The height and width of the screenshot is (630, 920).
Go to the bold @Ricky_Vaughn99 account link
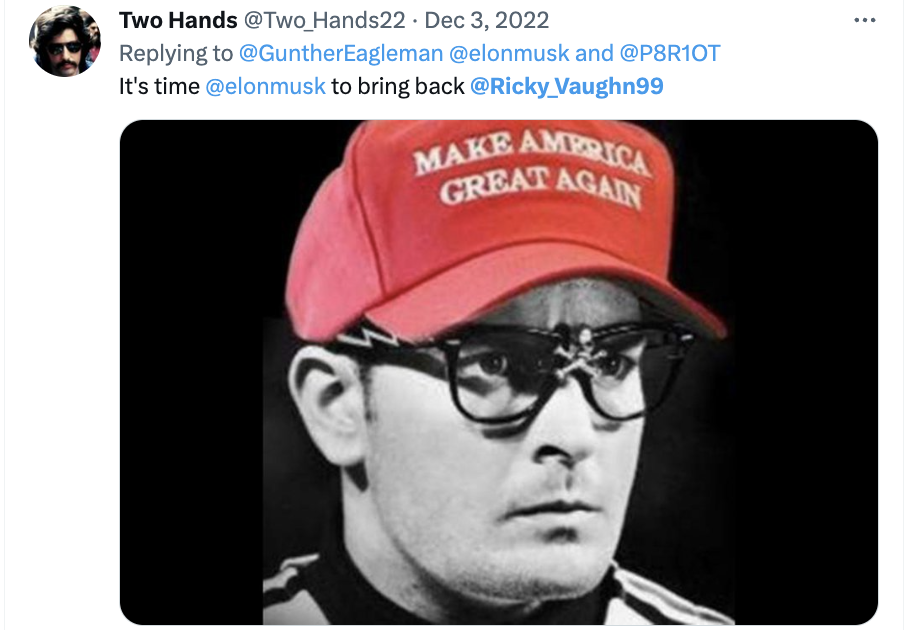click(x=567, y=86)
